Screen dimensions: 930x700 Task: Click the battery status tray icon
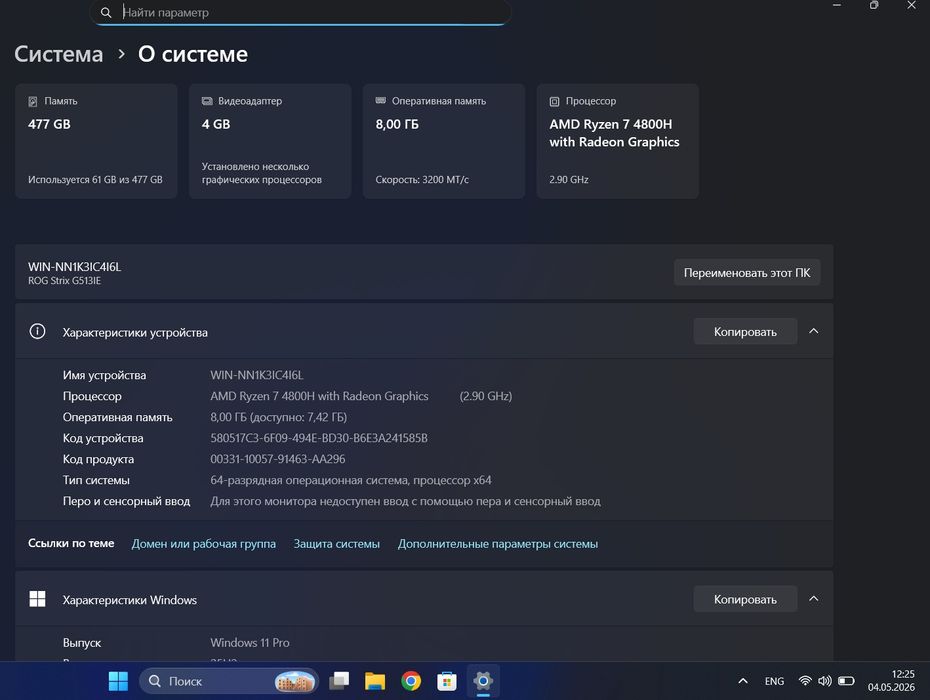coord(846,681)
